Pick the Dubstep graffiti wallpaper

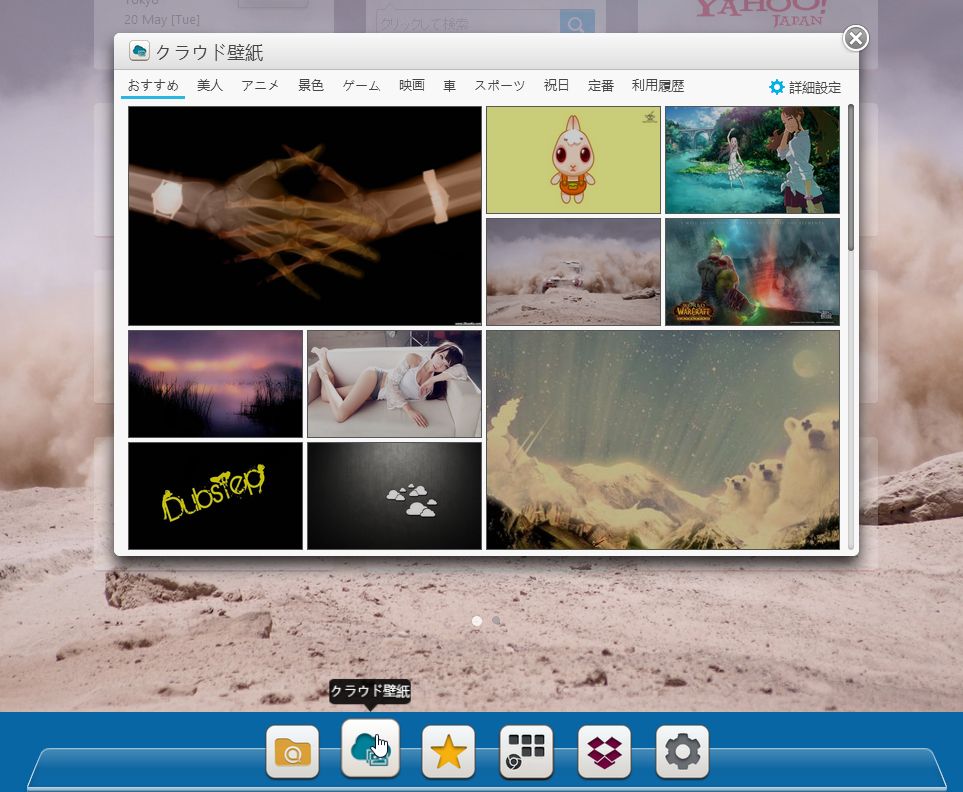[216, 496]
